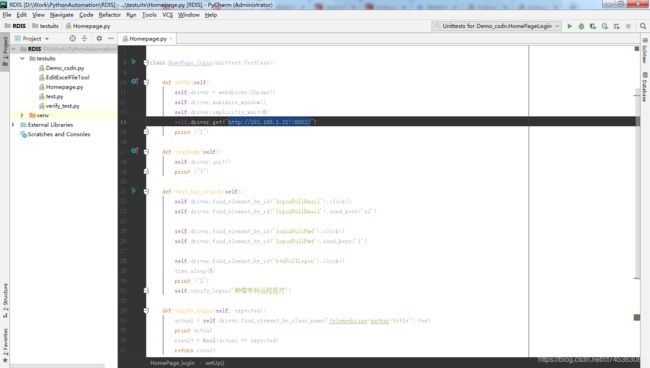Image resolution: width=650 pixels, height=368 pixels.
Task: Open the Window menu
Action: [189, 15]
